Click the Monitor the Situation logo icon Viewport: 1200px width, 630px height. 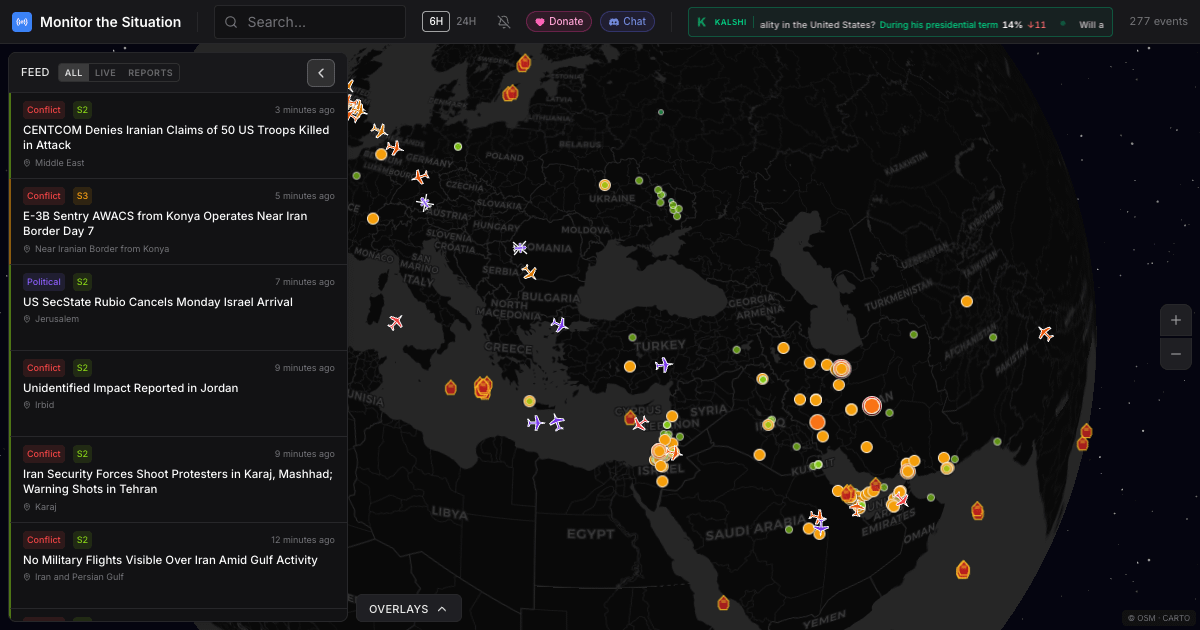(22, 22)
